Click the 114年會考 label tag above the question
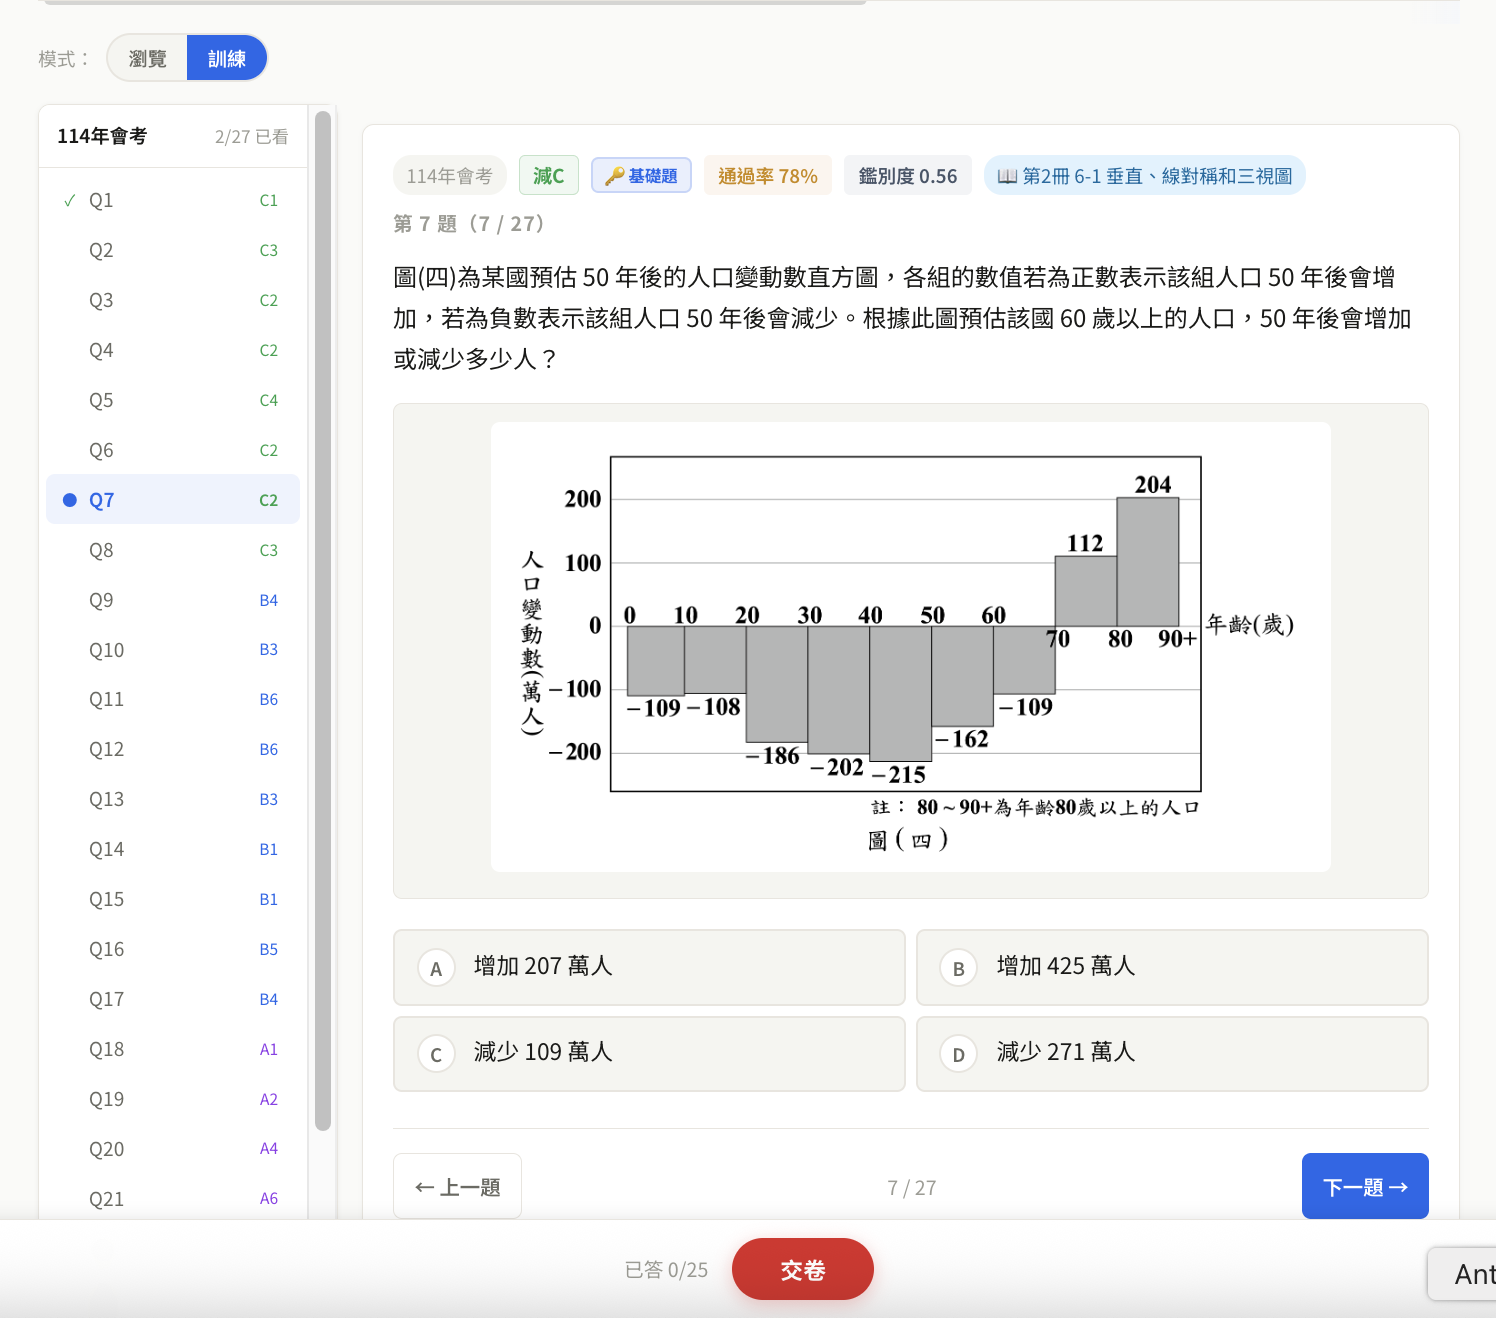Screen dimensions: 1496x1318 point(449,175)
